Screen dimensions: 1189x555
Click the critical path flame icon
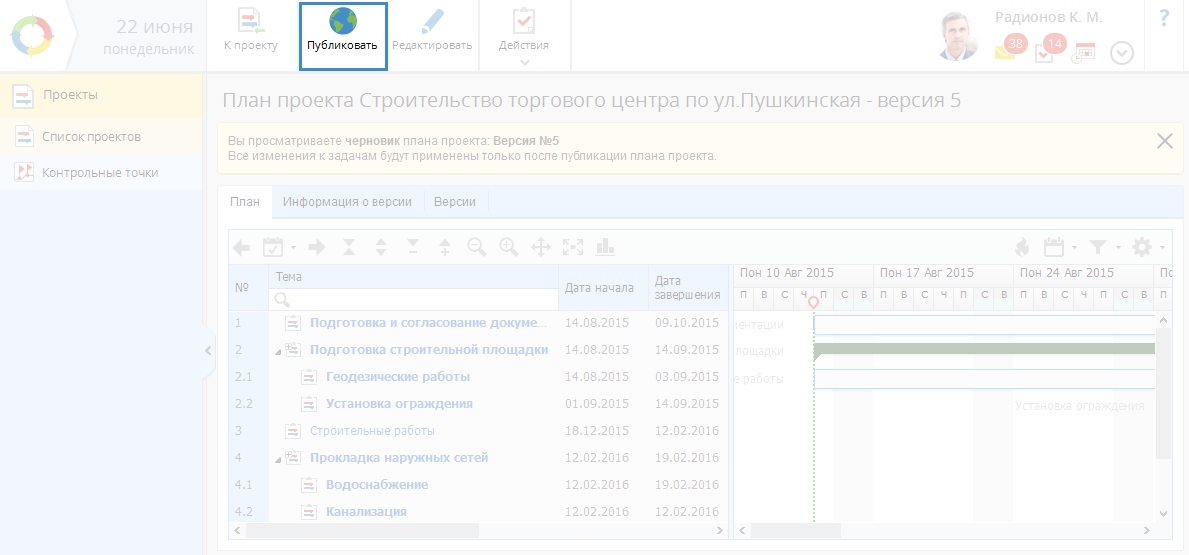[x=1021, y=247]
